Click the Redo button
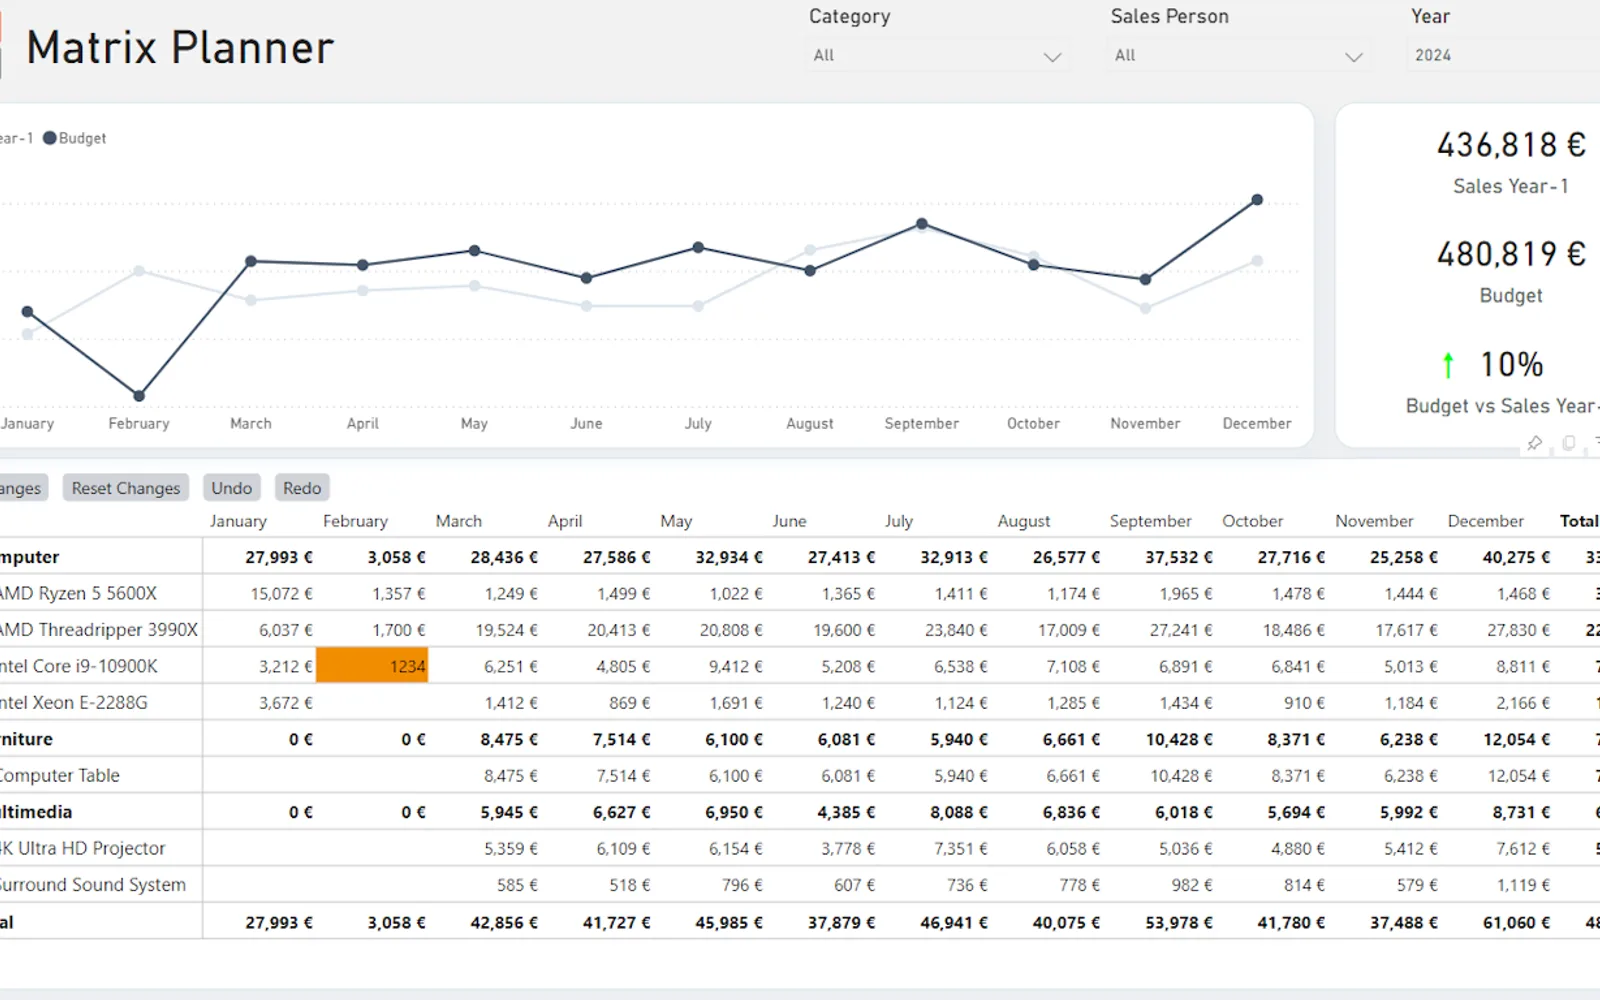 [302, 488]
